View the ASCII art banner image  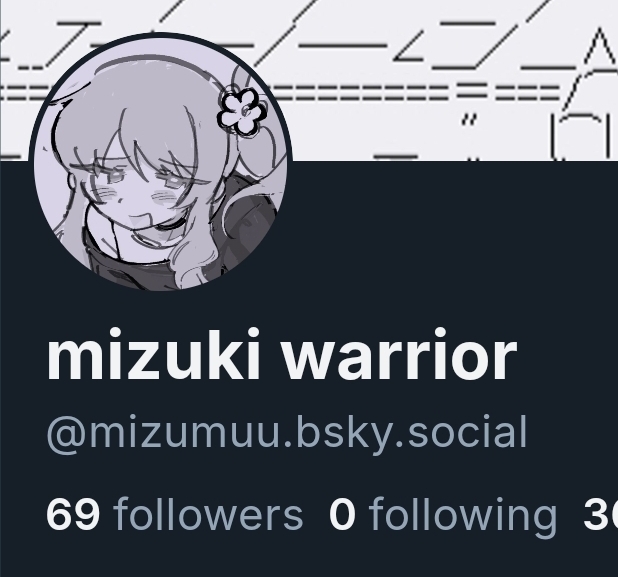coord(309,80)
